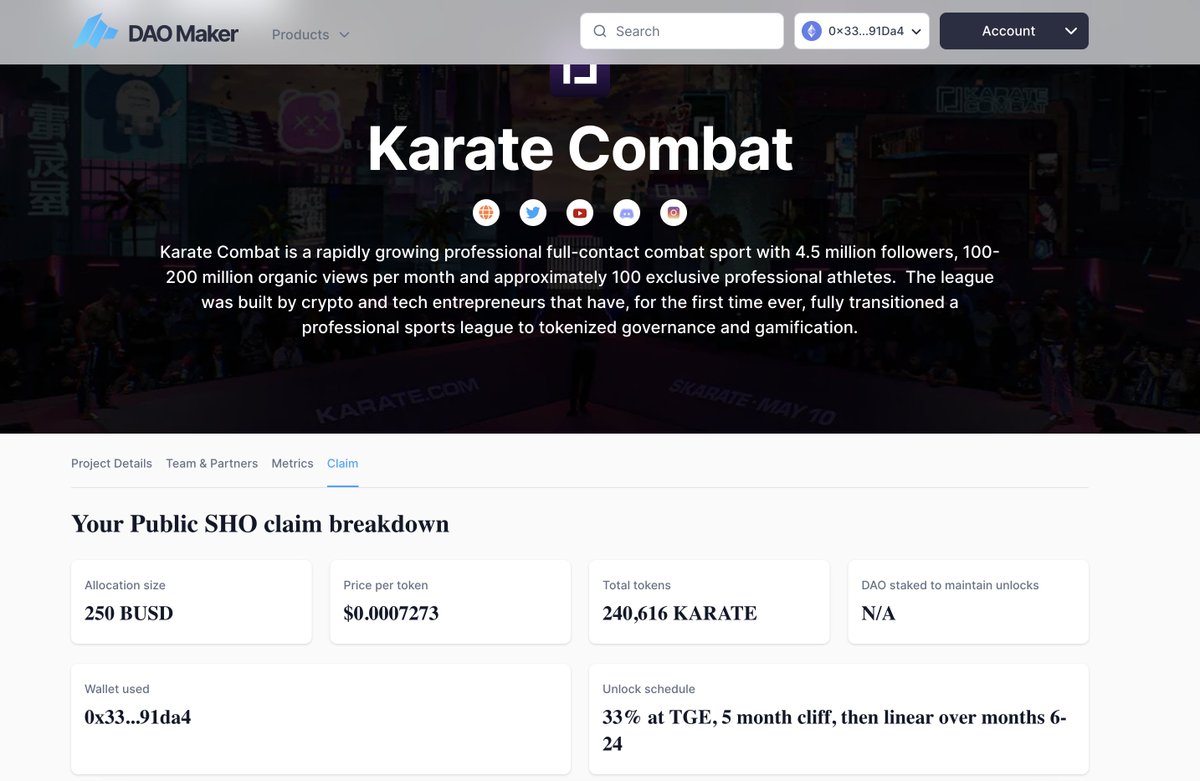
Task: Select the Claim tab
Action: pyautogui.click(x=342, y=463)
